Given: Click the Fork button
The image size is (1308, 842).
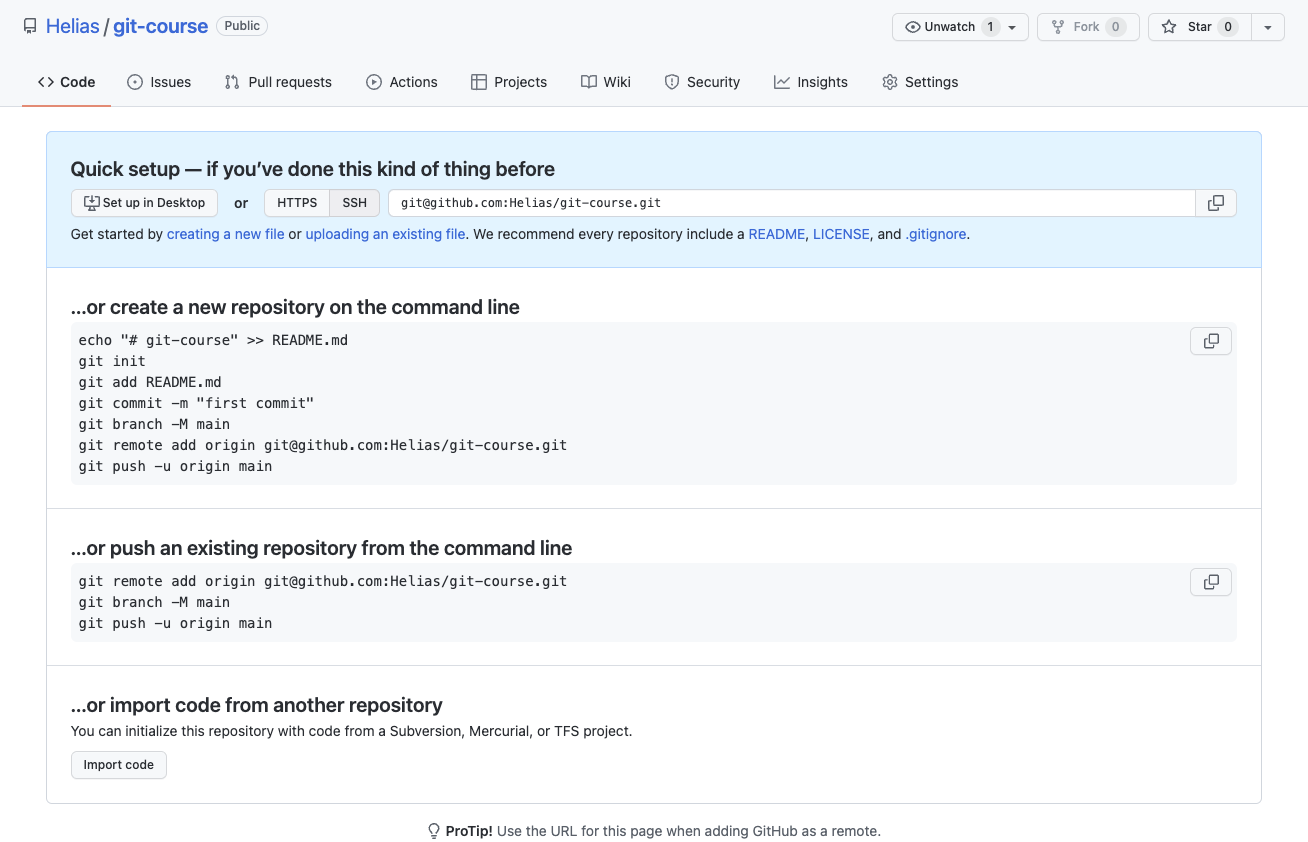Looking at the screenshot, I should pos(1088,27).
